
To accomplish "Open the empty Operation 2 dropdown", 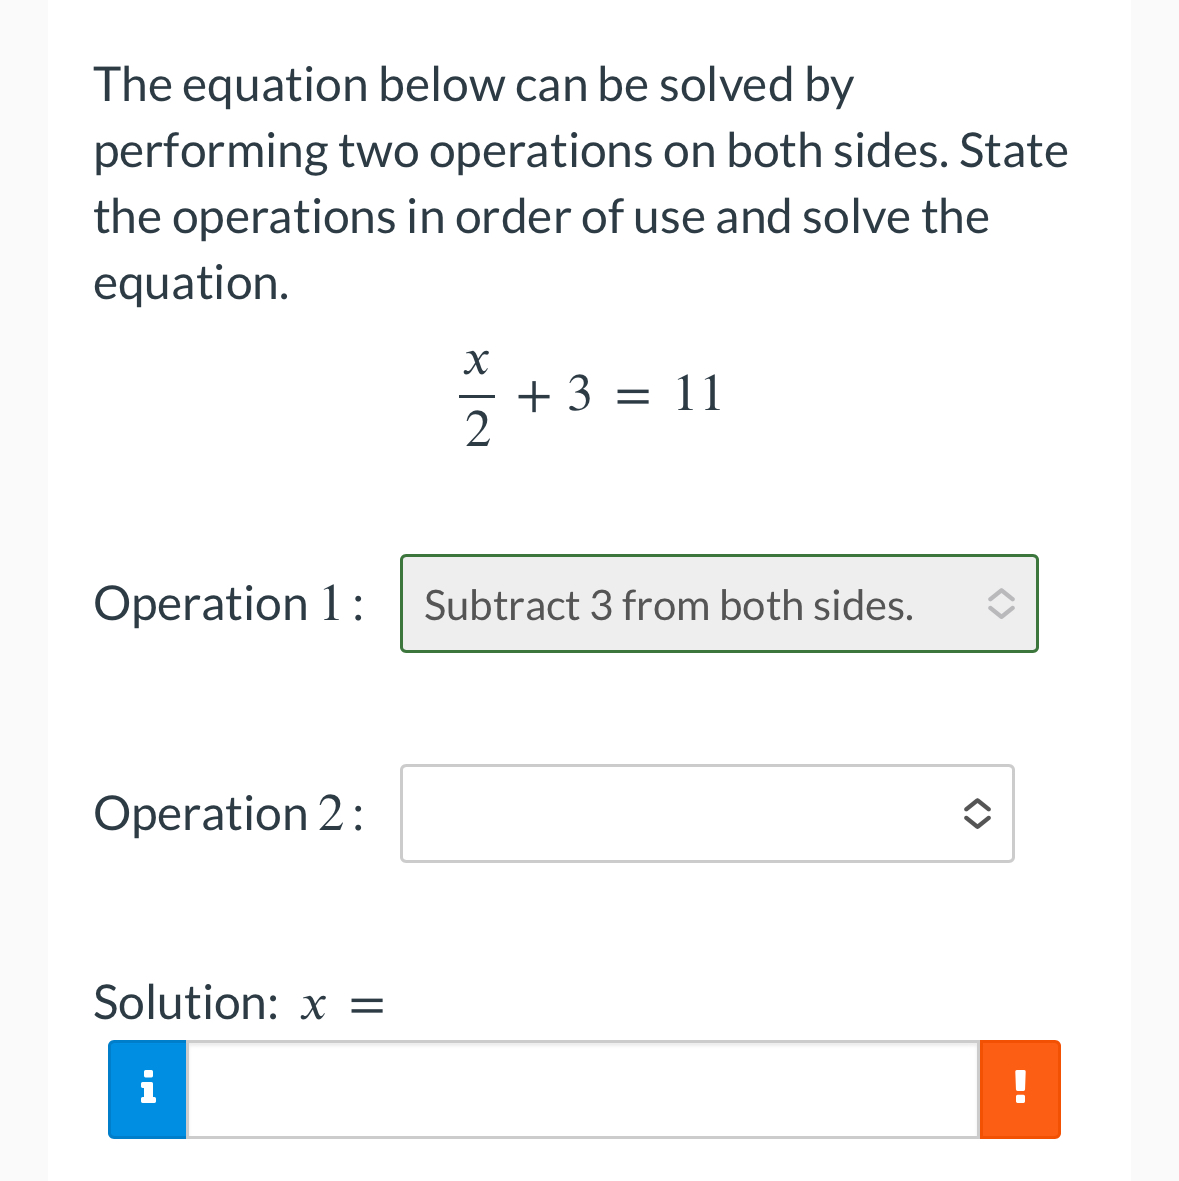I will coord(706,814).
